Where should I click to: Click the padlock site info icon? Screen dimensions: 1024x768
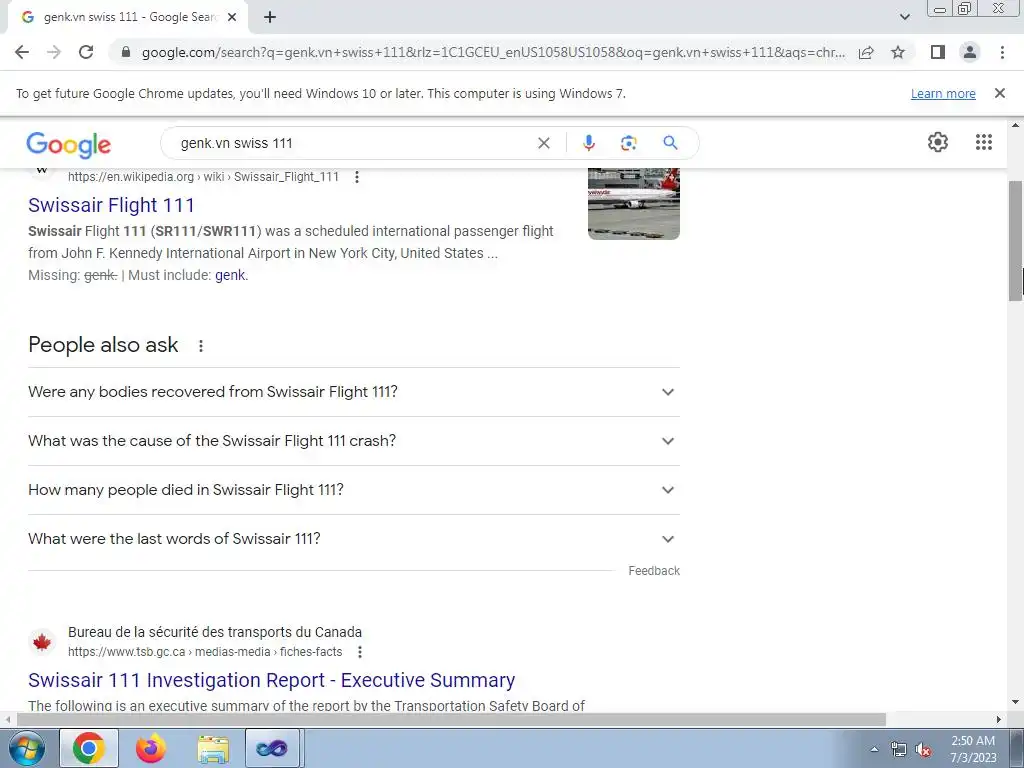[x=126, y=52]
